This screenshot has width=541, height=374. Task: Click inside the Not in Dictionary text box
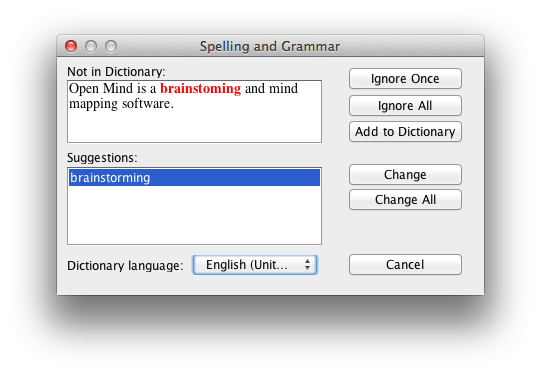[195, 111]
